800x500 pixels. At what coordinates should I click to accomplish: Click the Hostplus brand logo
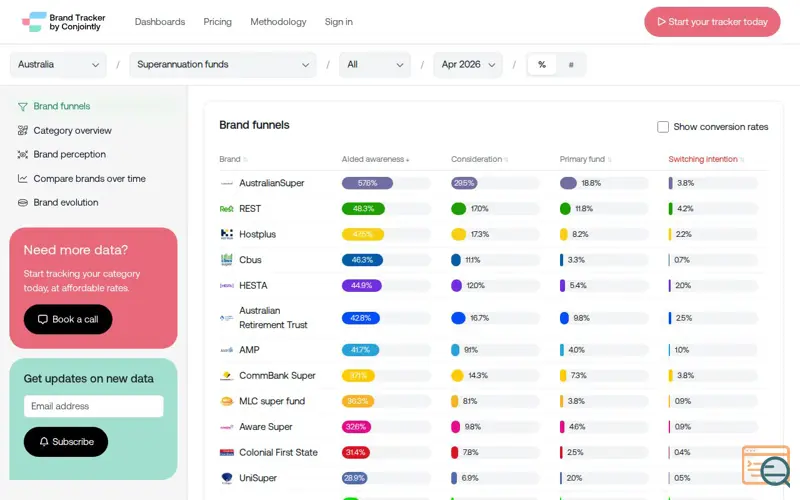[227, 234]
